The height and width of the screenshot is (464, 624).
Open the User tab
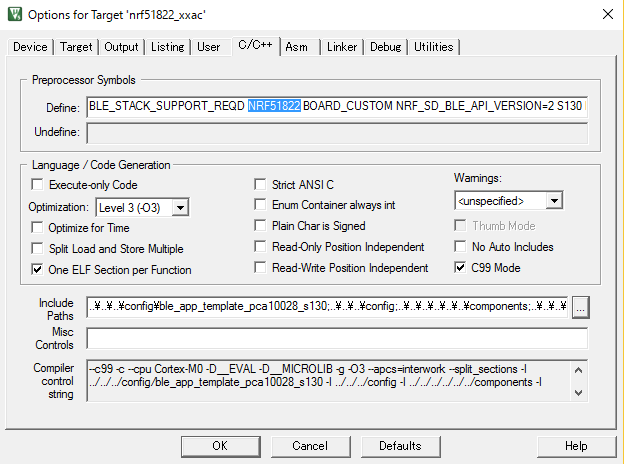pyautogui.click(x=209, y=47)
